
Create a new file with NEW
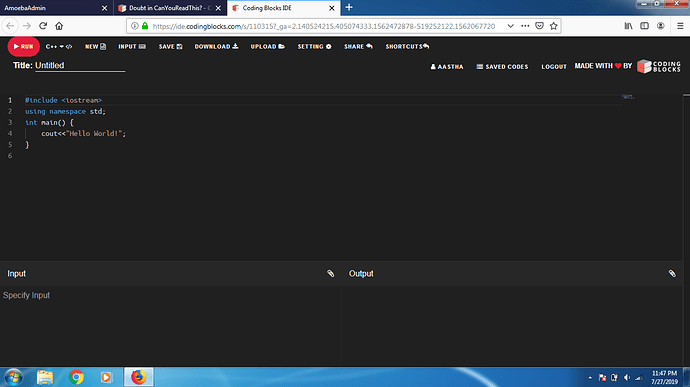click(x=95, y=46)
